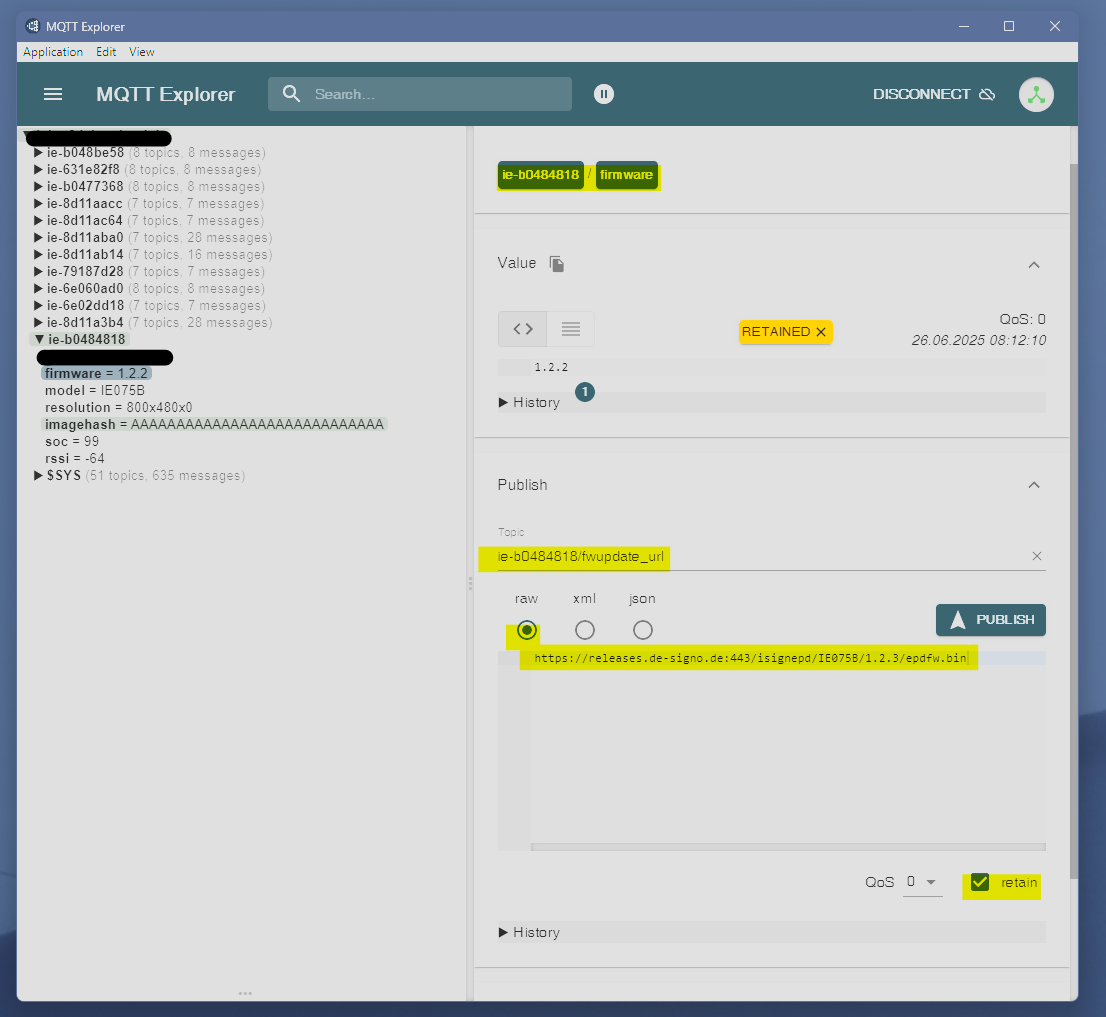Switch to raw text value view
The width and height of the screenshot is (1106, 1017).
click(571, 329)
